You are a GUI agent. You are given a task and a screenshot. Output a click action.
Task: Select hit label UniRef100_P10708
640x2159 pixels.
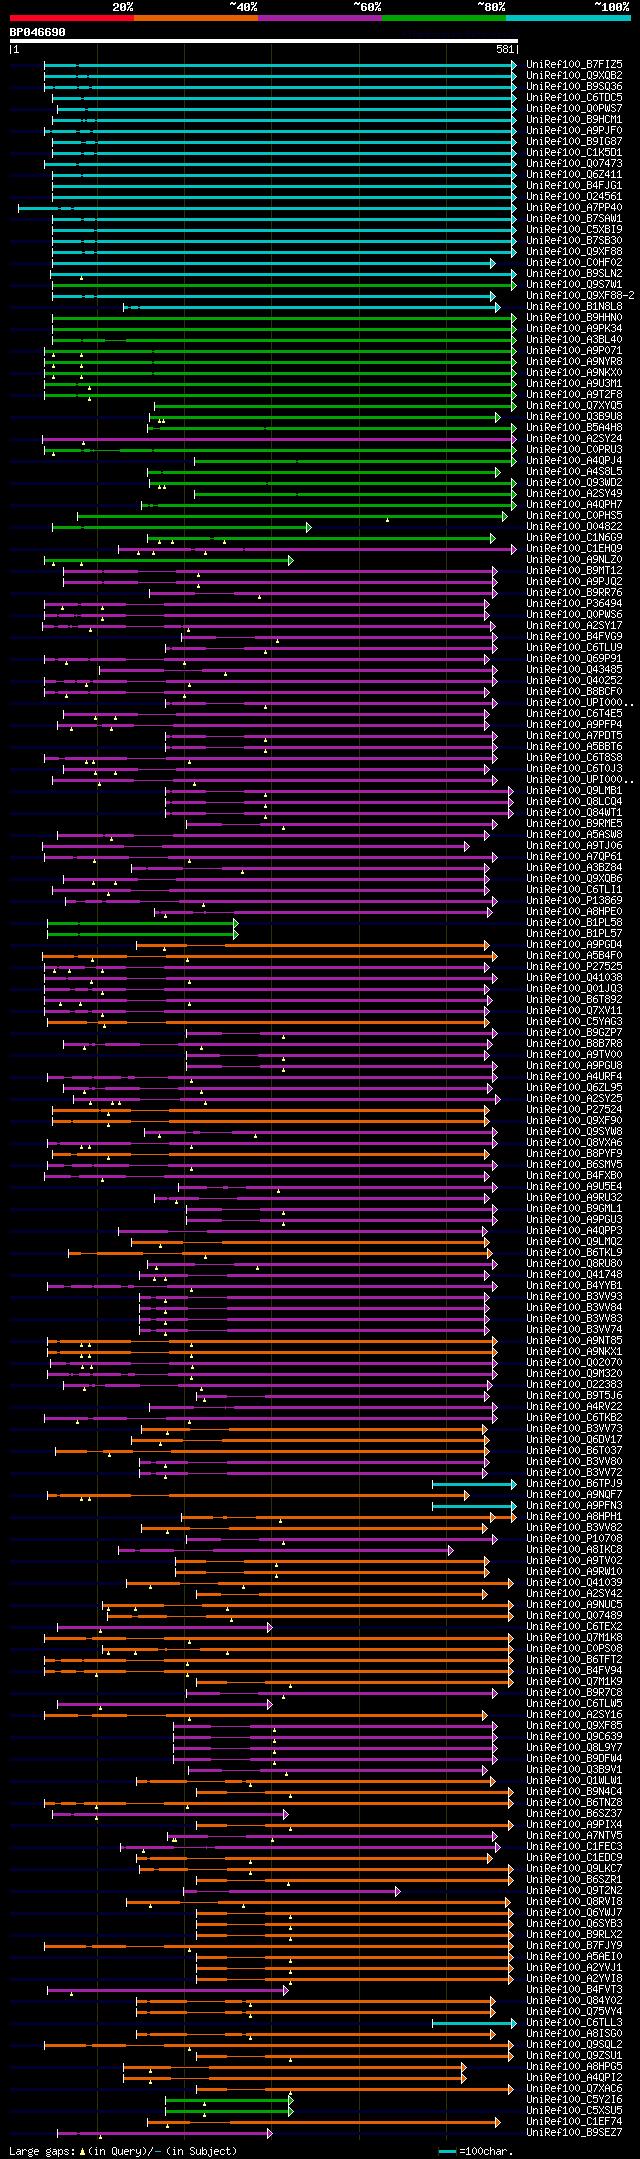click(x=574, y=1538)
